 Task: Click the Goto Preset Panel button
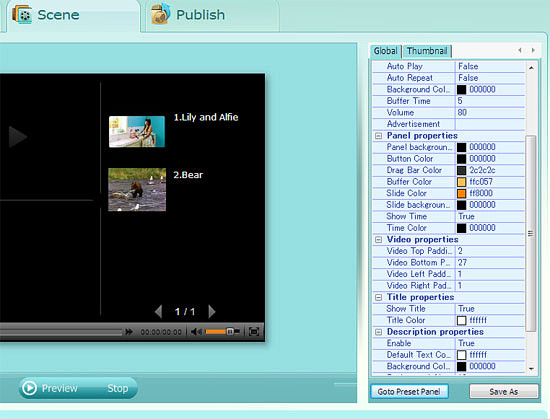pyautogui.click(x=409, y=391)
